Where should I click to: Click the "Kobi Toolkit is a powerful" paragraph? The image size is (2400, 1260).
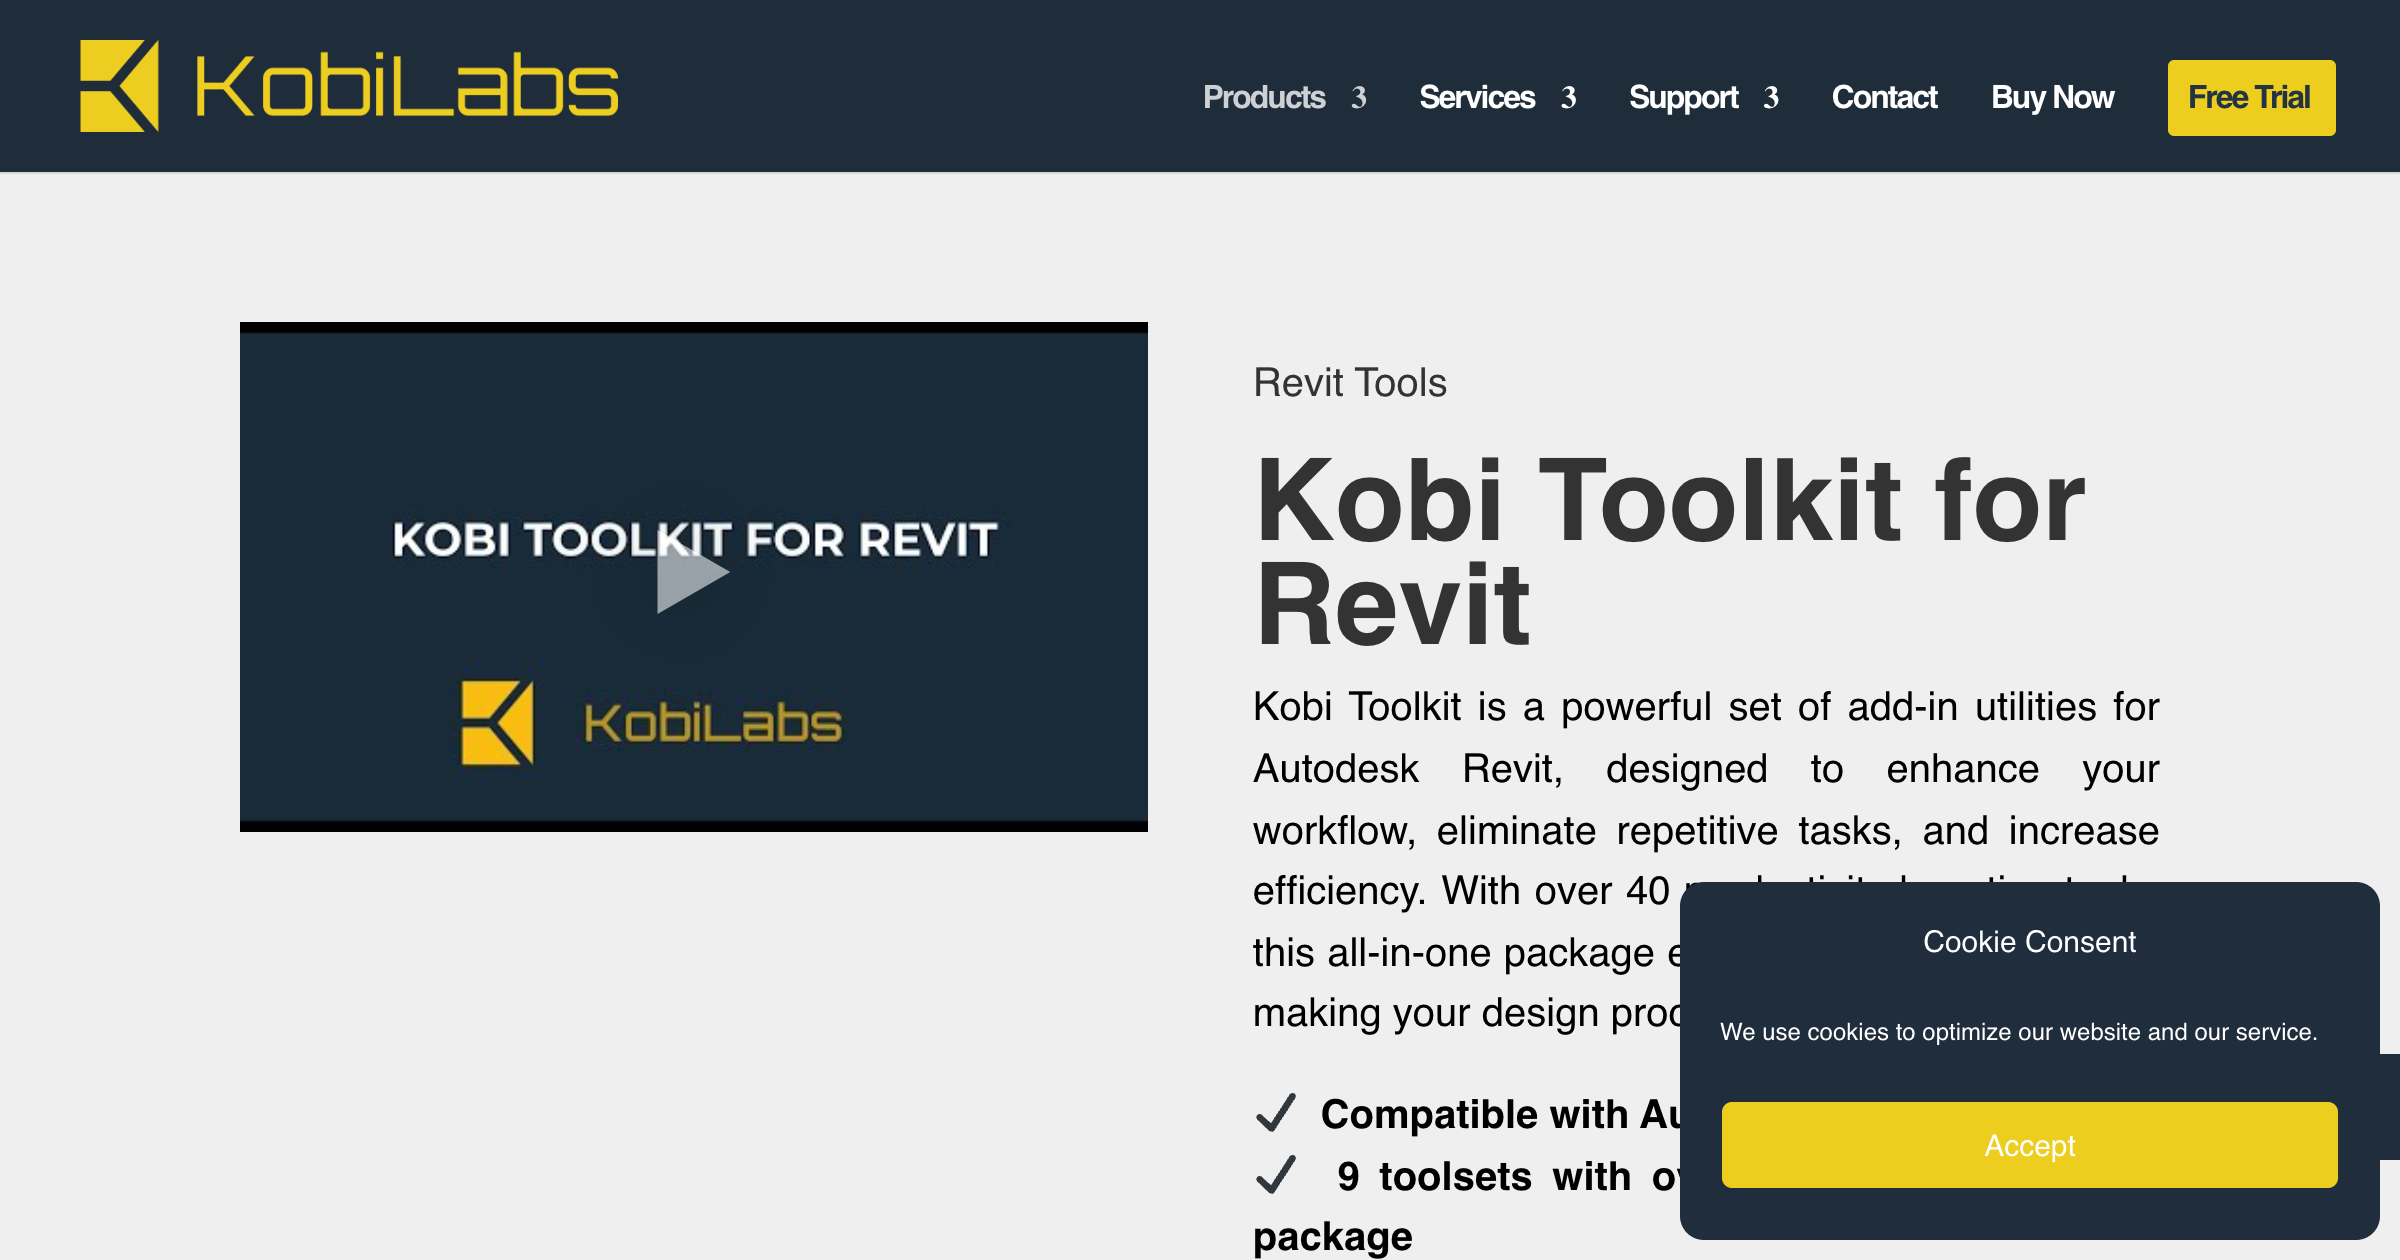pyautogui.click(x=1706, y=860)
